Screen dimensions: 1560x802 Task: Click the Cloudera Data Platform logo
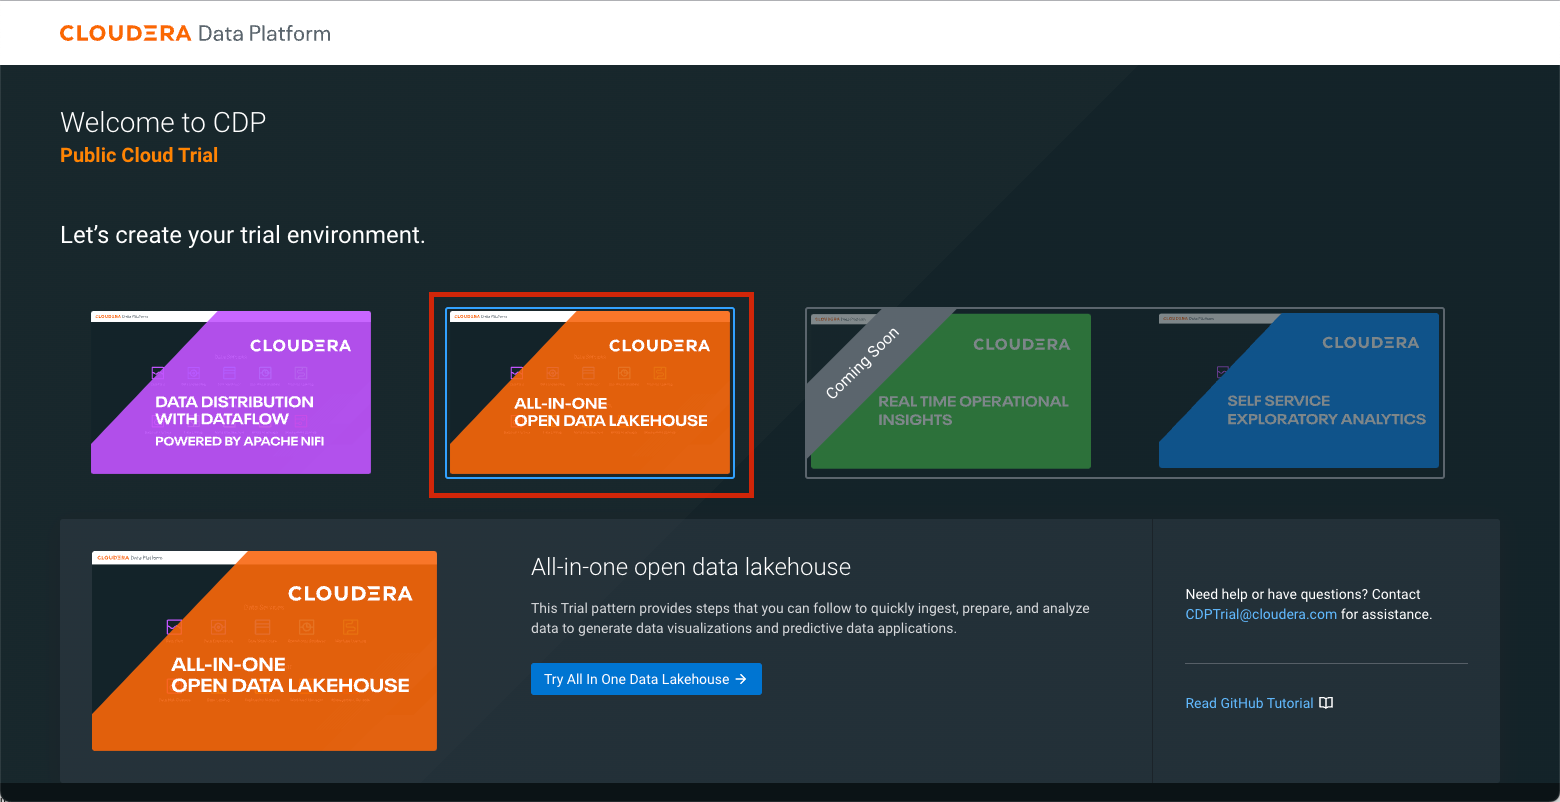(195, 33)
